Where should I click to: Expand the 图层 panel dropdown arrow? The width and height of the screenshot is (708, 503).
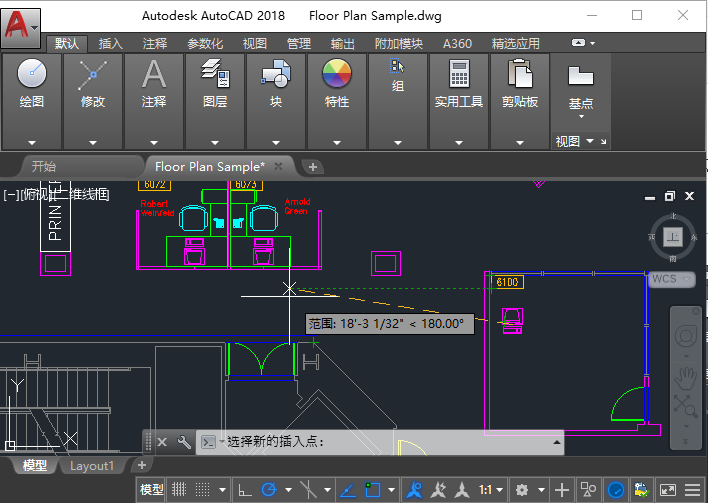pos(215,143)
